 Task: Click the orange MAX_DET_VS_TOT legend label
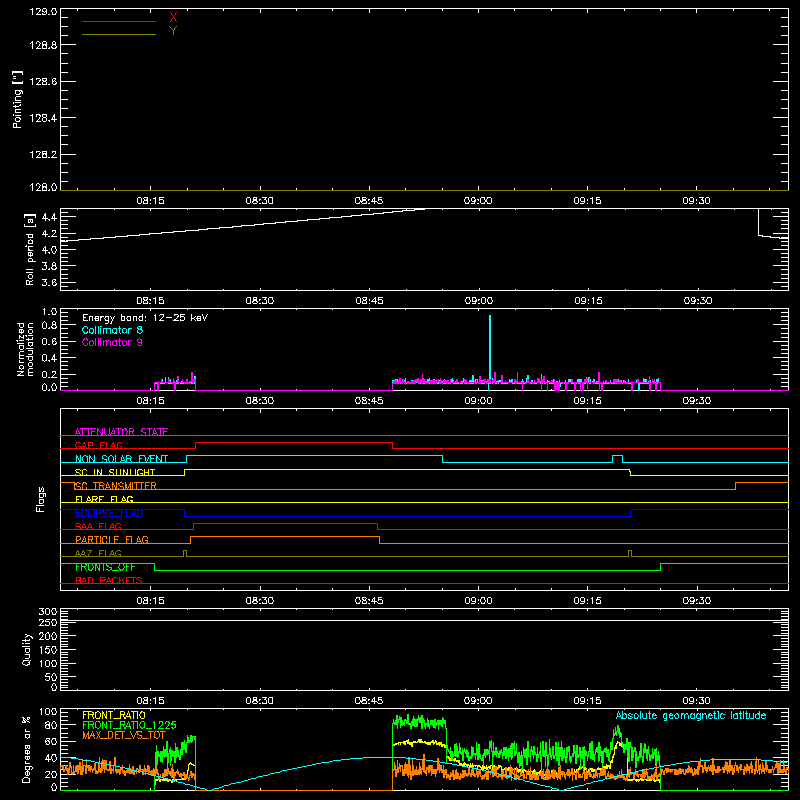click(124, 735)
